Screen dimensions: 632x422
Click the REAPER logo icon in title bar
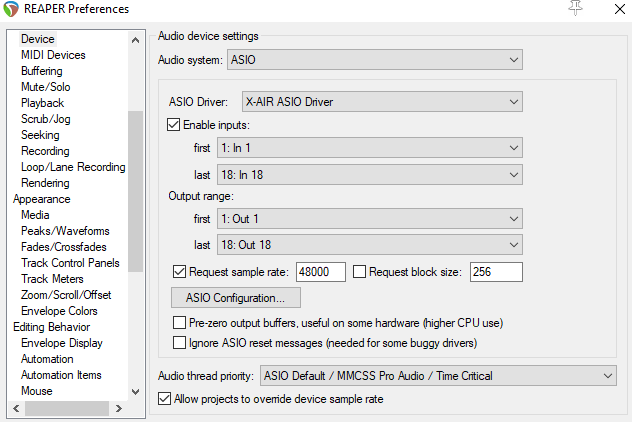tap(10, 9)
